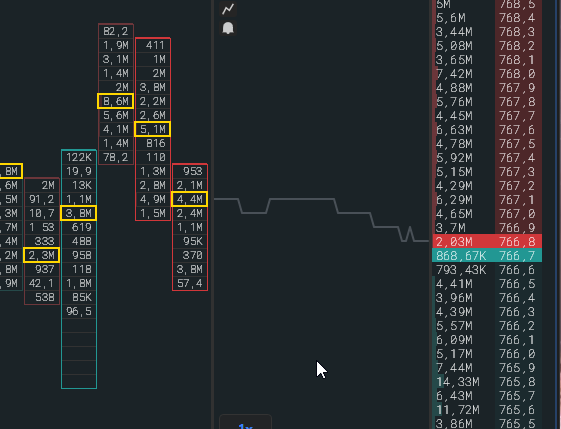Image resolution: width=561 pixels, height=429 pixels.
Task: Click the 78,2 cluster cell
Action: pyautogui.click(x=116, y=157)
